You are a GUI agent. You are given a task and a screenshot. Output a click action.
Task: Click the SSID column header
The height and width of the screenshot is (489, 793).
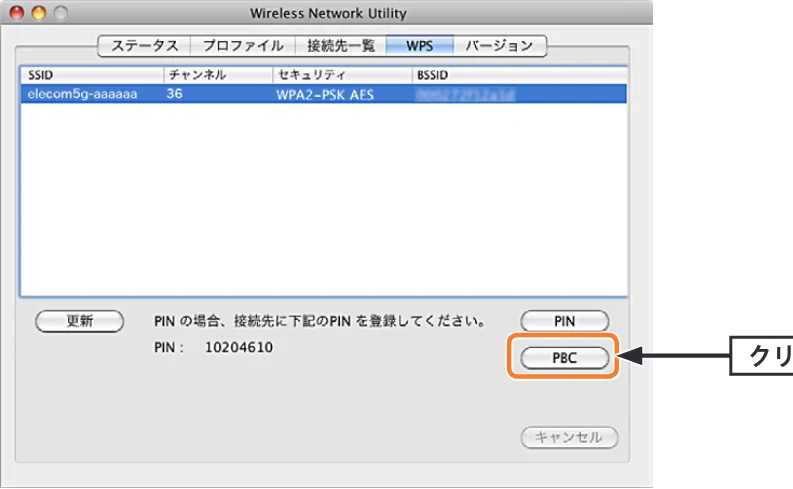pos(92,75)
